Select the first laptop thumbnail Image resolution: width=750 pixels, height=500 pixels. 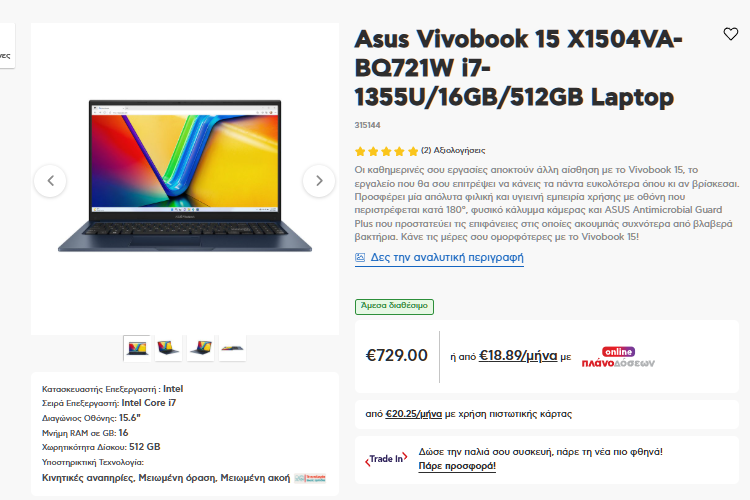[x=137, y=348]
